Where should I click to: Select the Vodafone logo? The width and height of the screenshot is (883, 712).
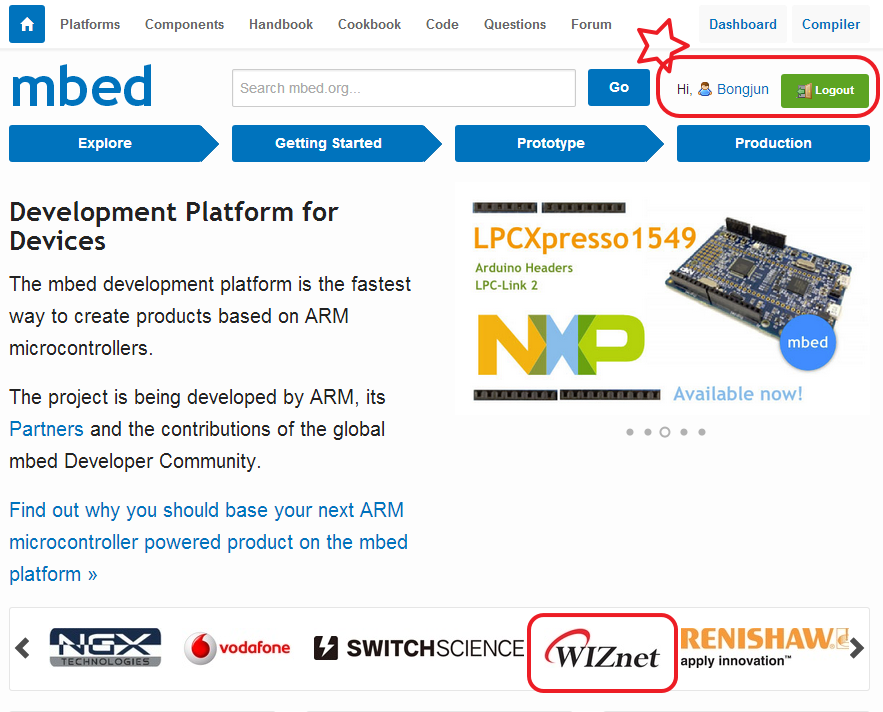[237, 647]
